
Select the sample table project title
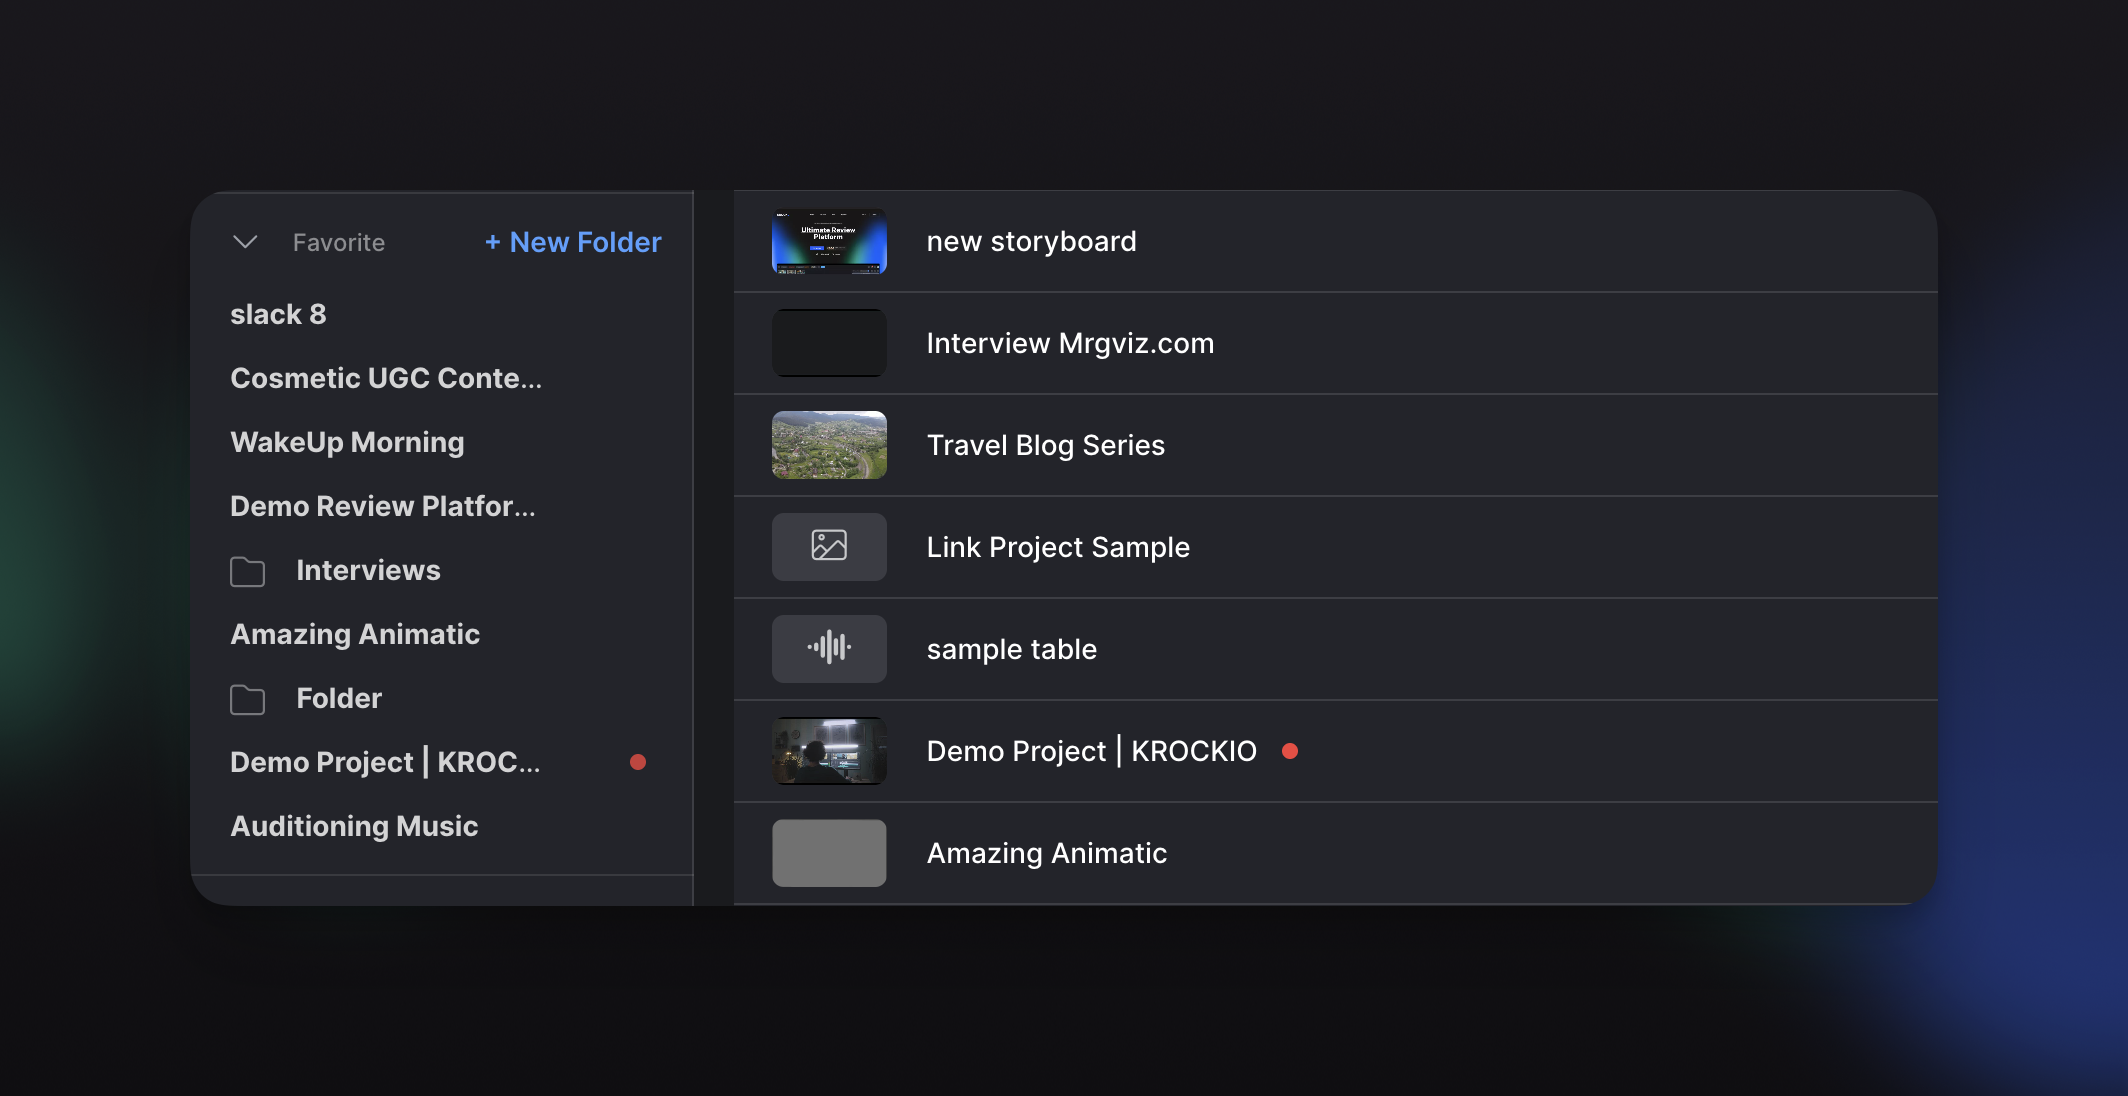(1012, 649)
